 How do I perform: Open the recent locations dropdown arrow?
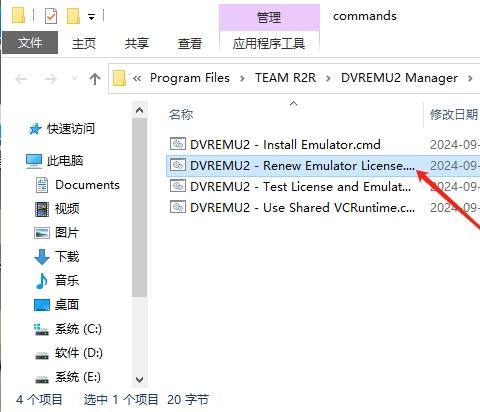pos(74,79)
